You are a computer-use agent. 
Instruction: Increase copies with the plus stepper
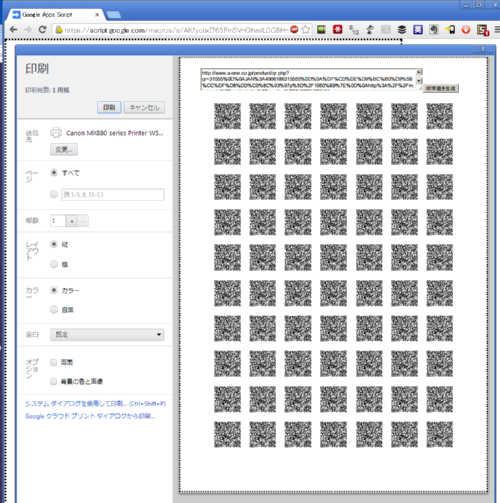(x=72, y=221)
